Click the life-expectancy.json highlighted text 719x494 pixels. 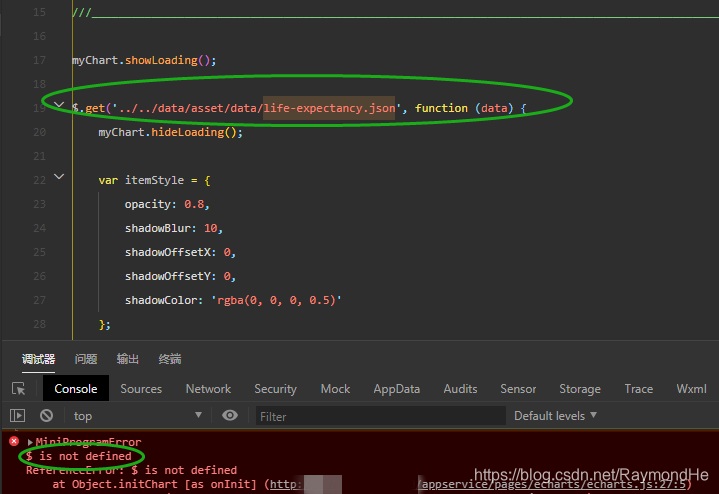(x=329, y=108)
